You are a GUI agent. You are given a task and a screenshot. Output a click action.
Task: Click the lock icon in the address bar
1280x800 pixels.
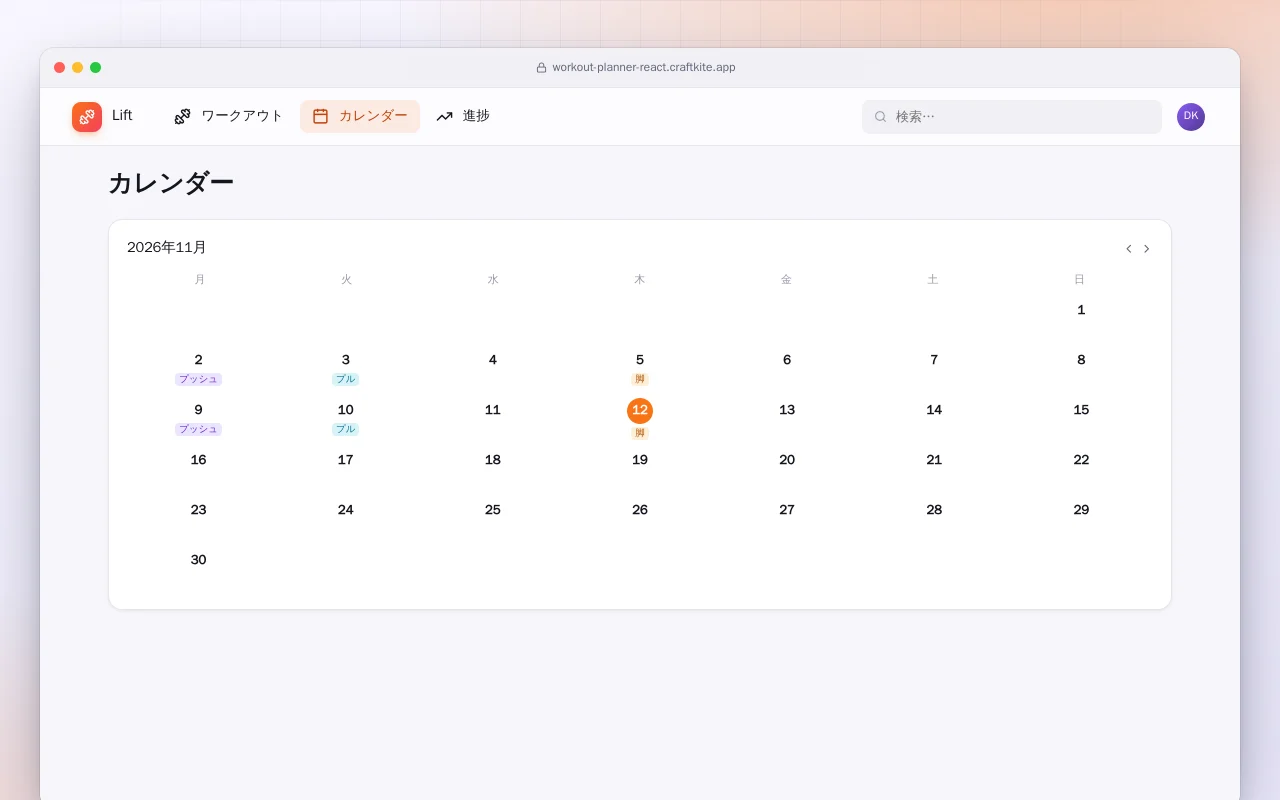pos(541,68)
